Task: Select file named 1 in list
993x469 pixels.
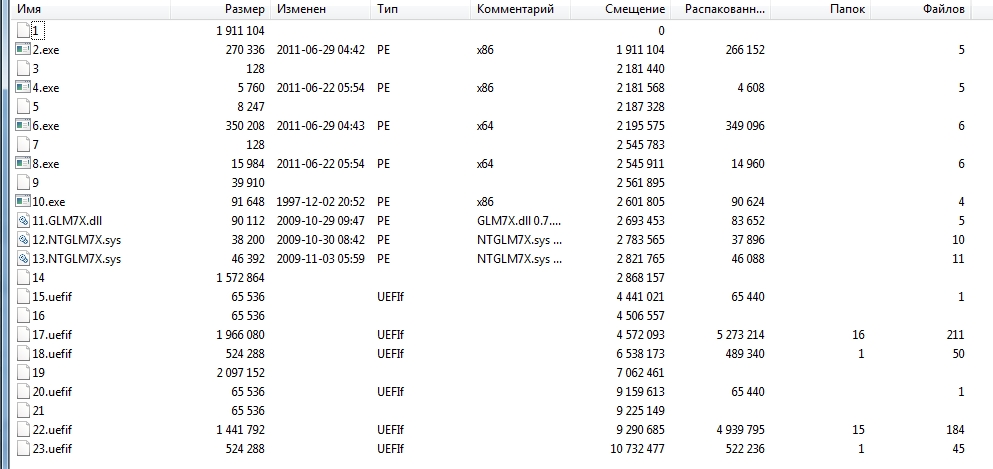Action: tap(35, 30)
